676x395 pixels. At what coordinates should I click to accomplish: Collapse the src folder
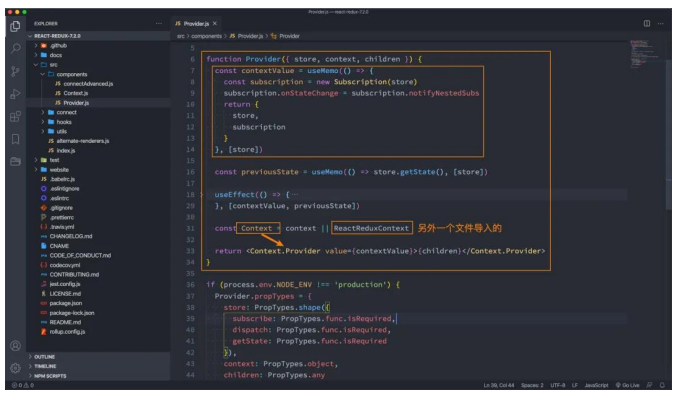(53, 65)
